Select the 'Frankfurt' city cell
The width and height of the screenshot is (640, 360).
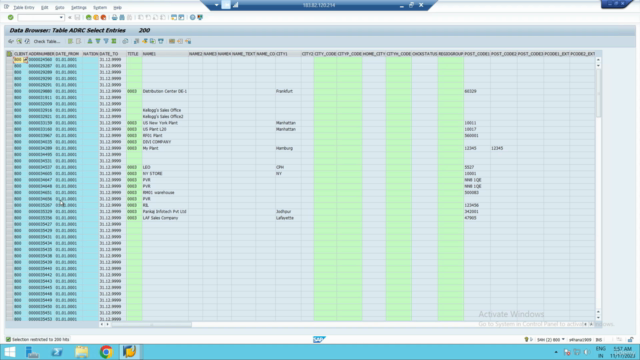[288, 91]
